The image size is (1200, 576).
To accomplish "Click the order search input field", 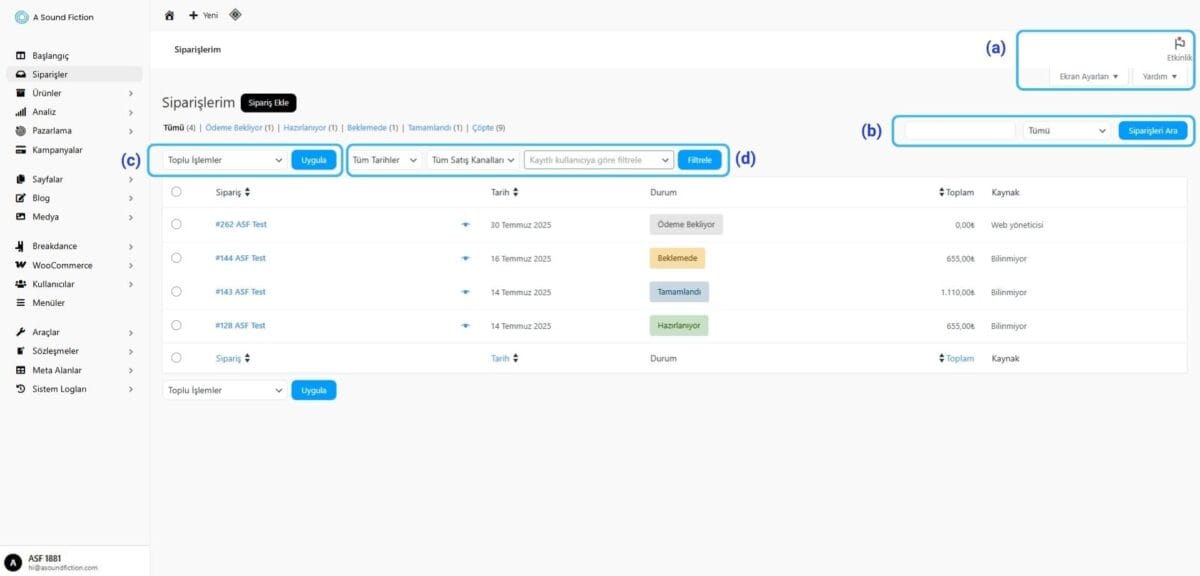I will (x=959, y=131).
